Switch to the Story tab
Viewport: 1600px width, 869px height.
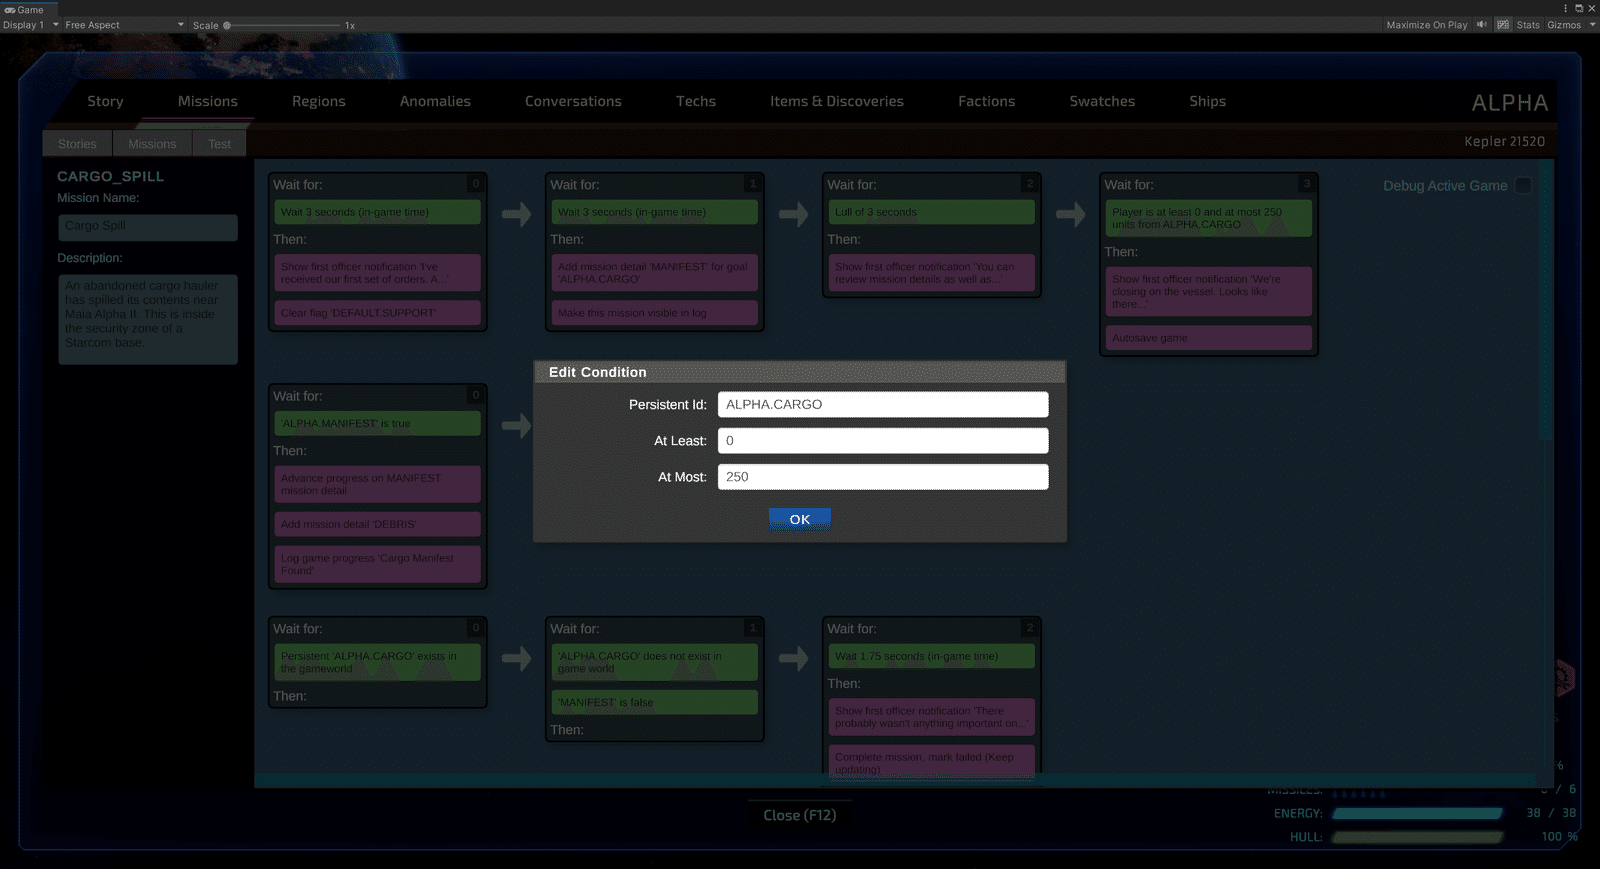(105, 101)
